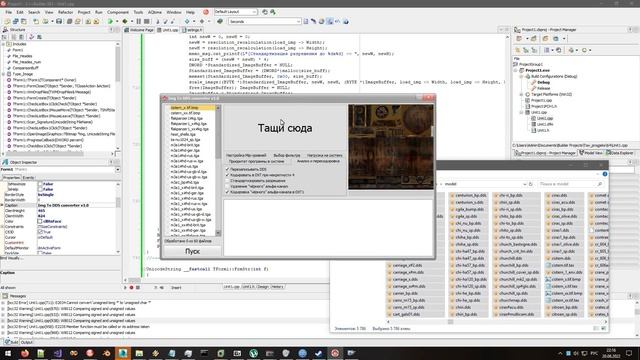Open the Tools menu
The width and height of the screenshot is (640, 360).
pyautogui.click(x=138, y=12)
